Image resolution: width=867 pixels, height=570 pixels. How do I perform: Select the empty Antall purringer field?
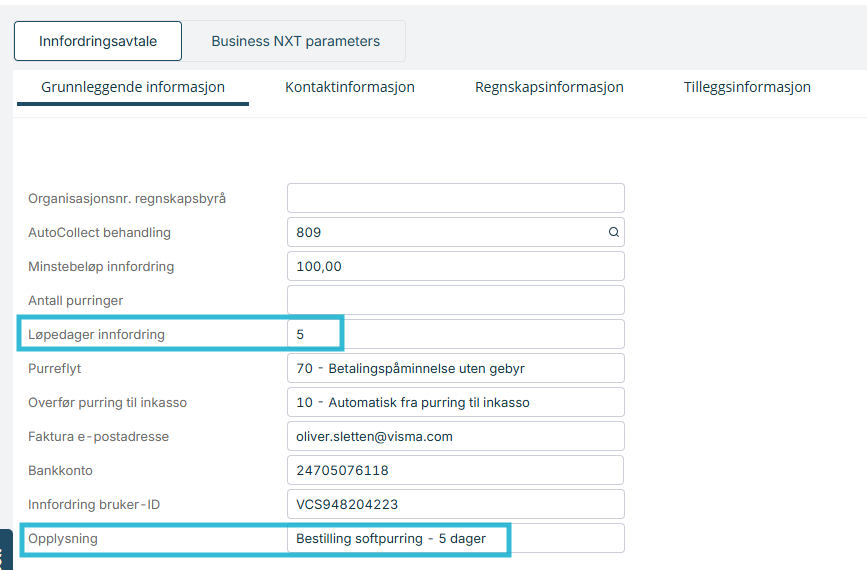tap(456, 300)
